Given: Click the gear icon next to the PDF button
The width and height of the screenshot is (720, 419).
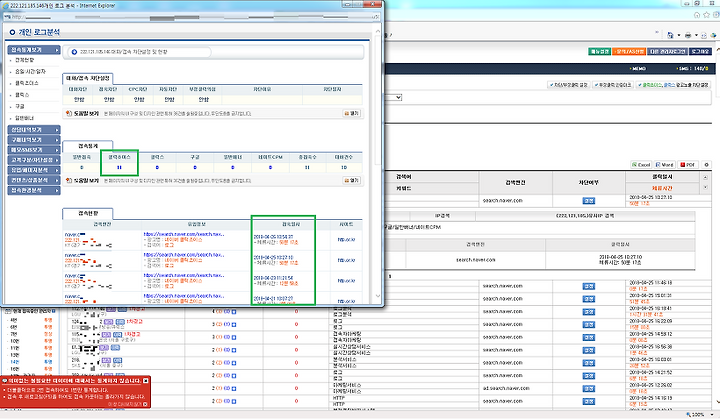Looking at the screenshot, I should click(707, 164).
